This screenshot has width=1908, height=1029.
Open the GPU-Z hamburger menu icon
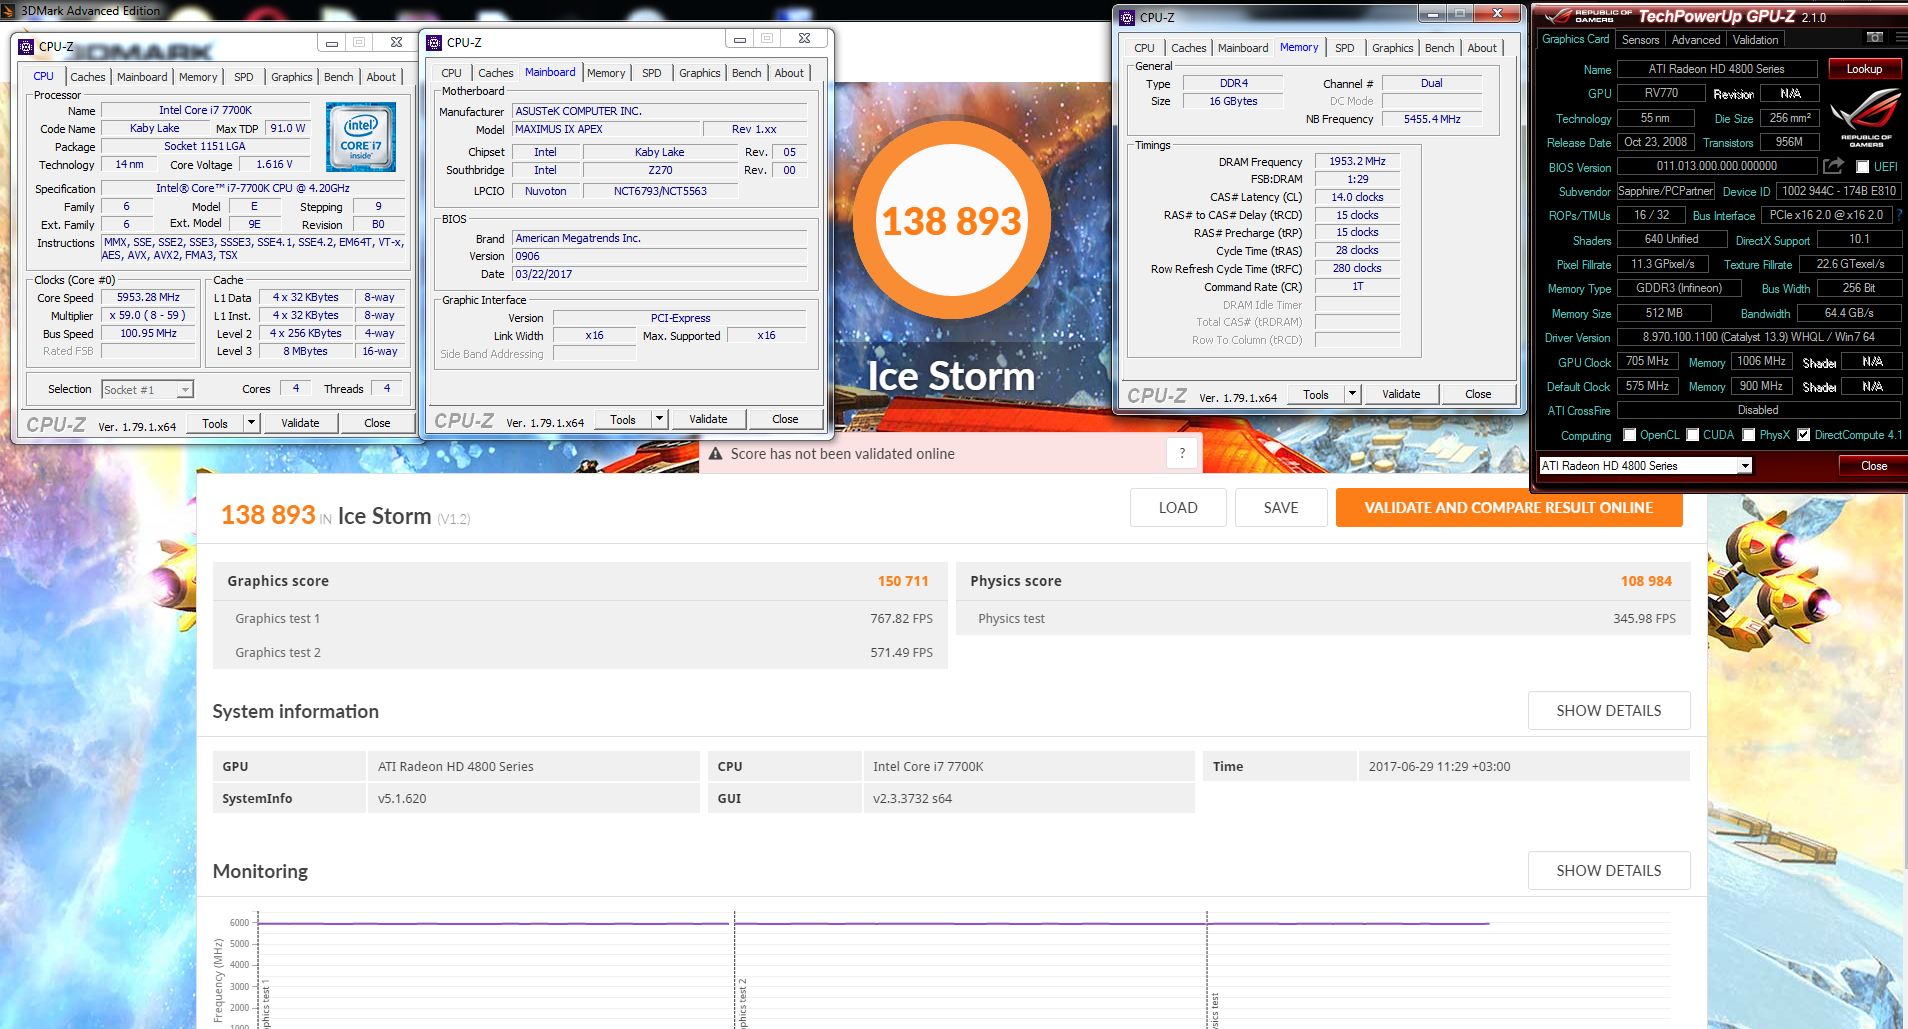click(x=1901, y=38)
